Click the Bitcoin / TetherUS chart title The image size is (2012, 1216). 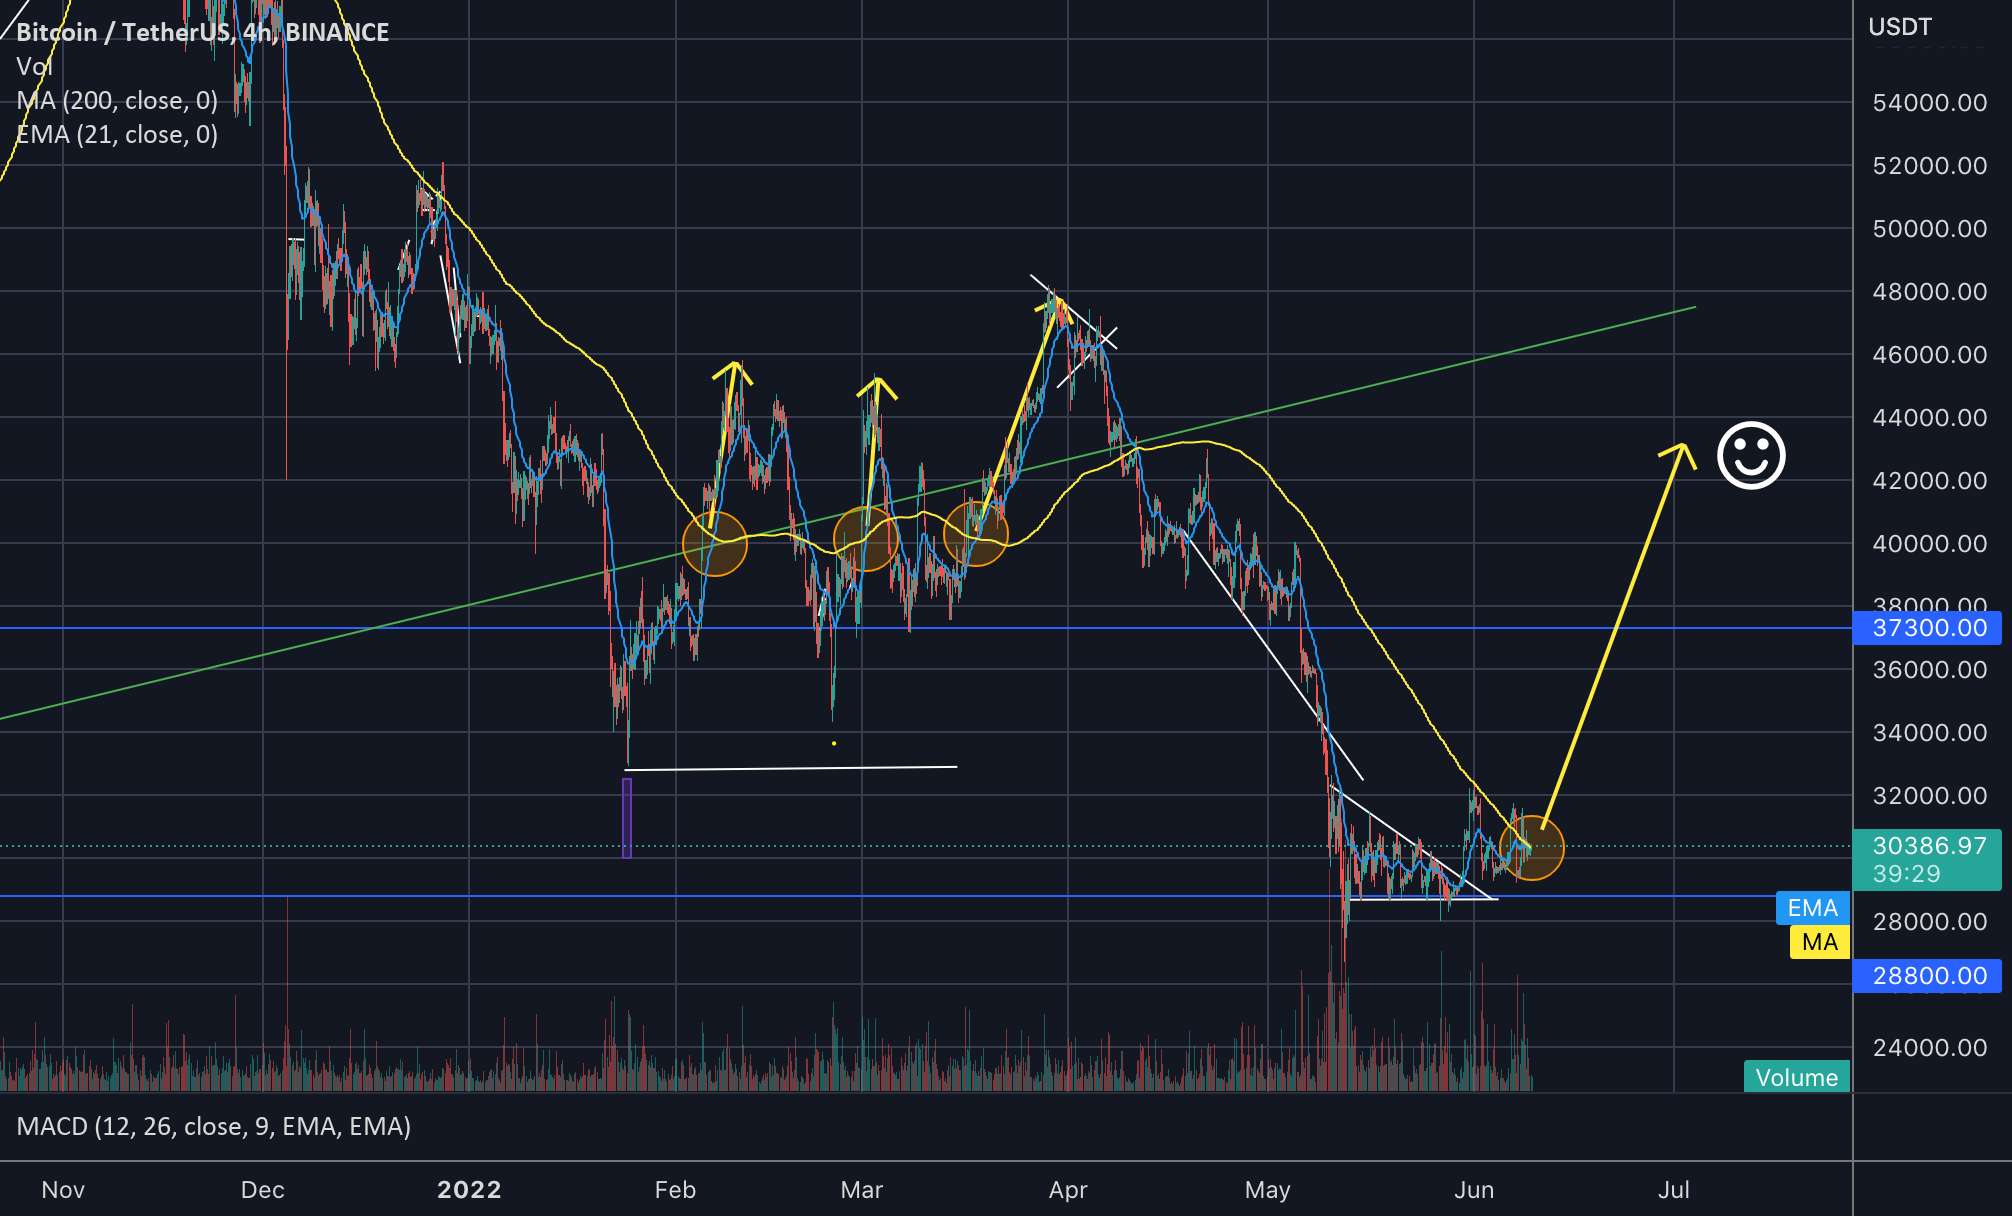coord(203,32)
